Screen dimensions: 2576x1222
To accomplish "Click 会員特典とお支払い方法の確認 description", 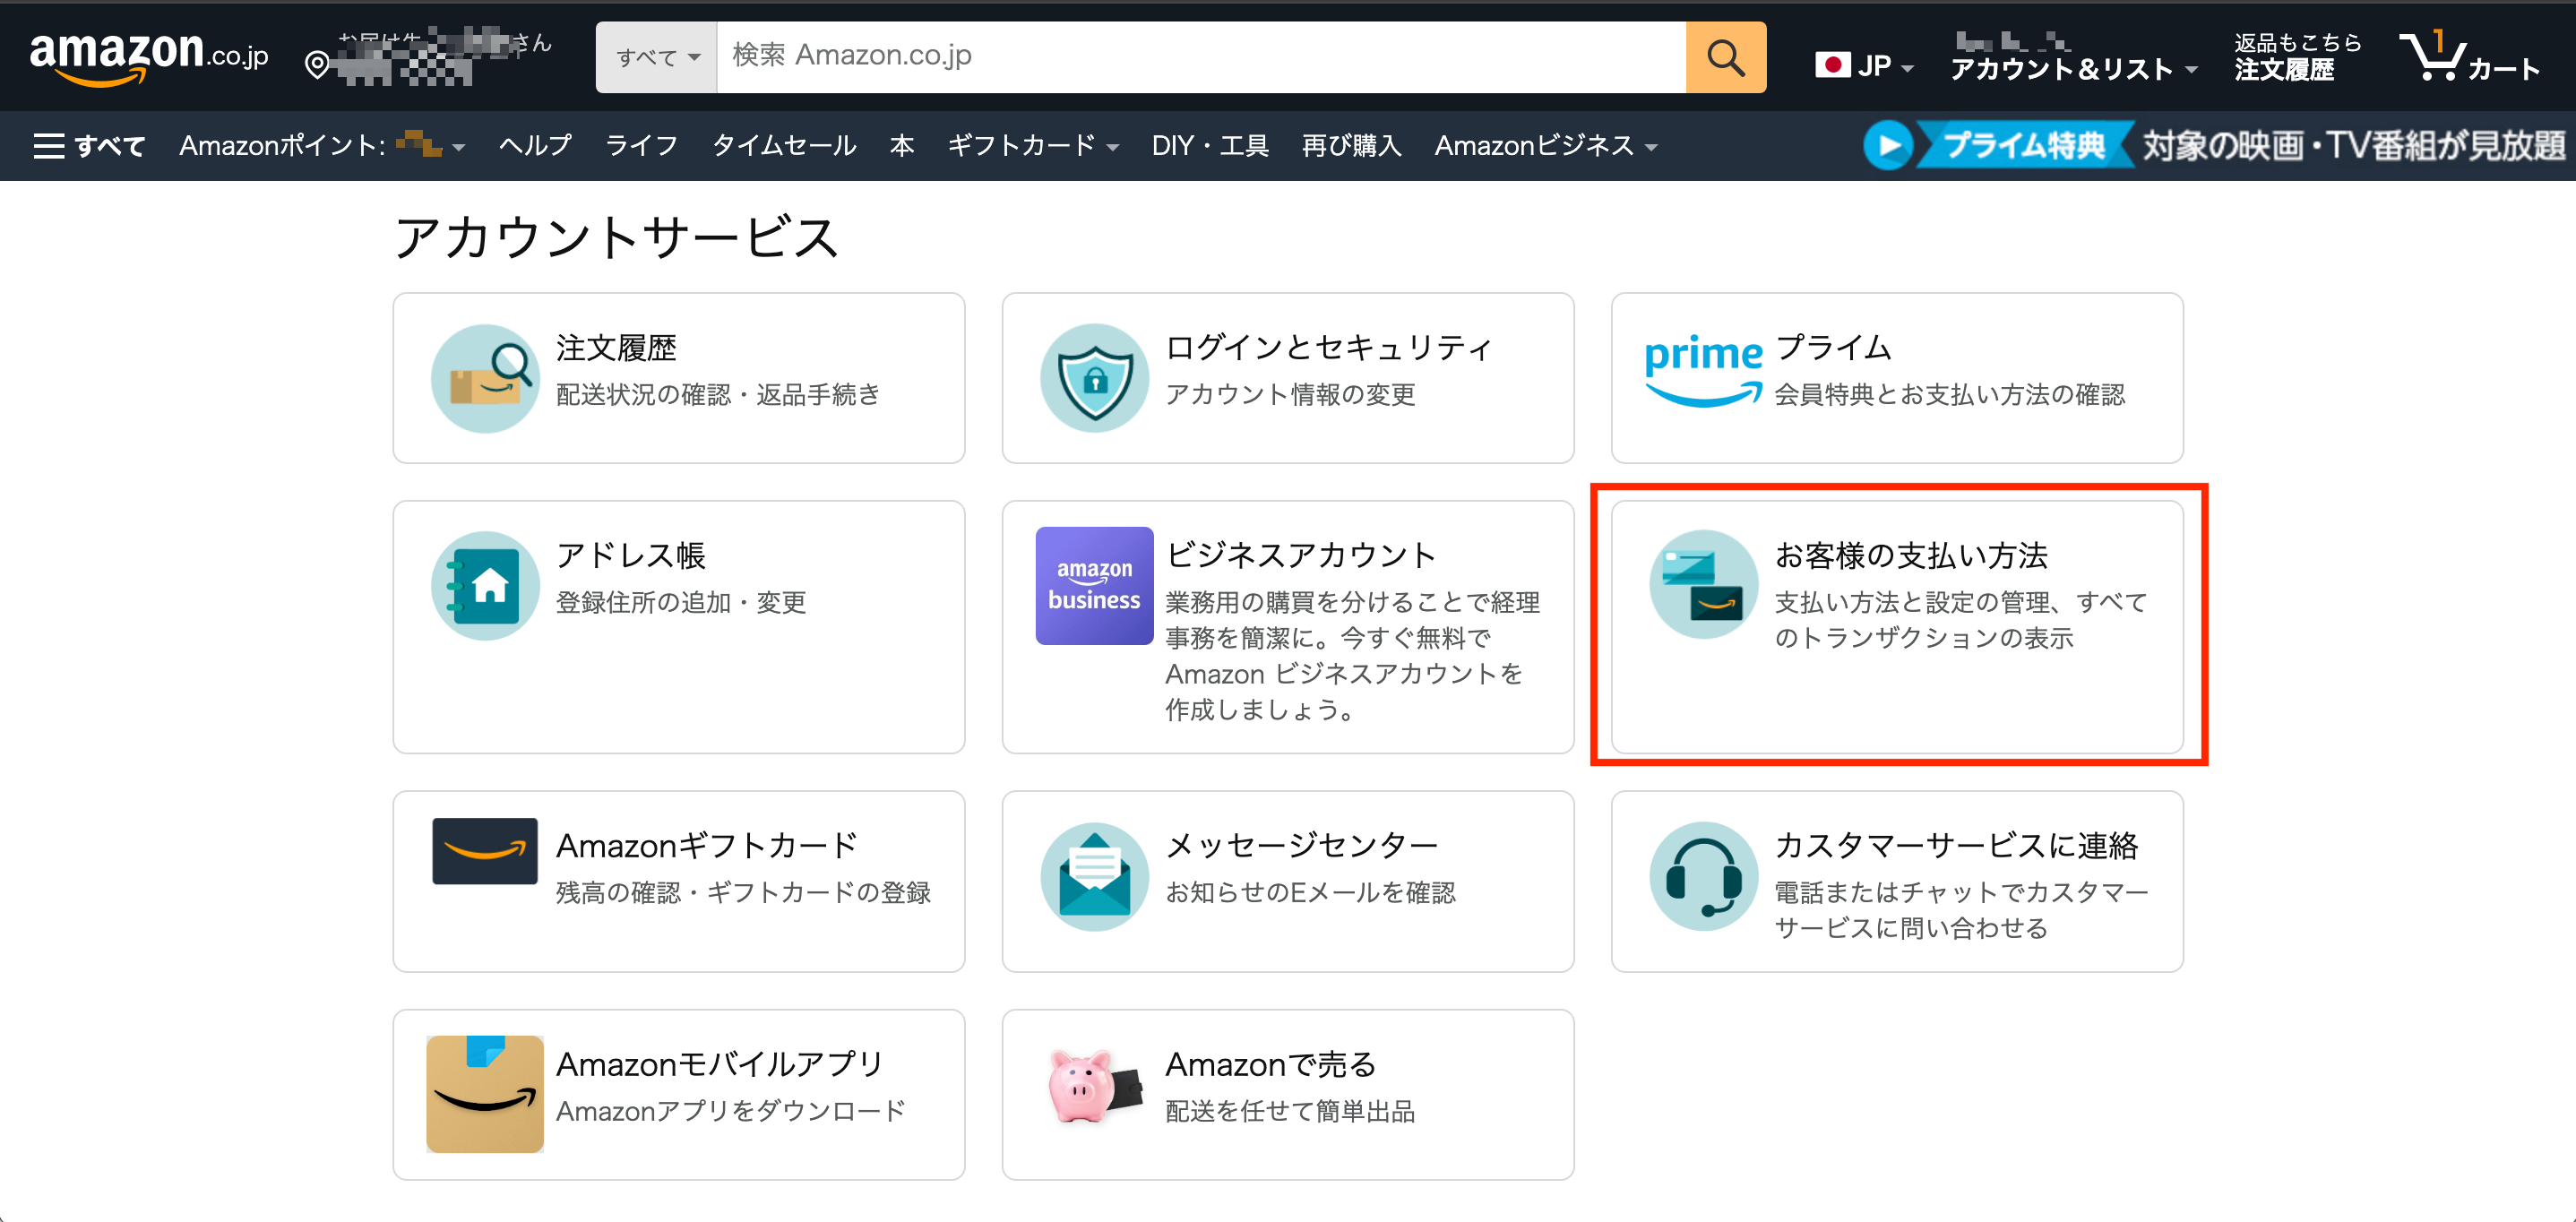I will (1949, 395).
